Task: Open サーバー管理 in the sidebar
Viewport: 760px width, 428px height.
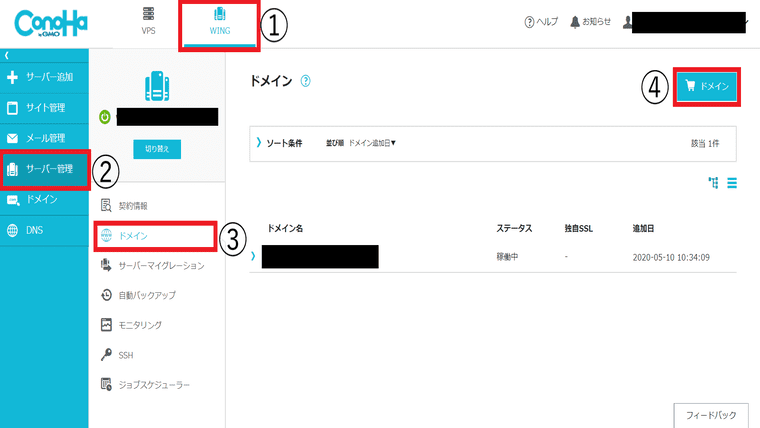Action: tap(44, 169)
